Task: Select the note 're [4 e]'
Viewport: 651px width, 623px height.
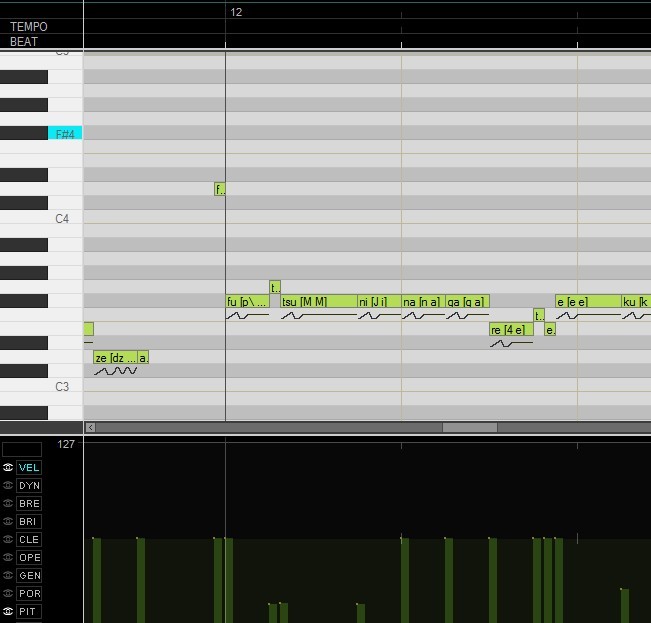Action: pyautogui.click(x=512, y=330)
